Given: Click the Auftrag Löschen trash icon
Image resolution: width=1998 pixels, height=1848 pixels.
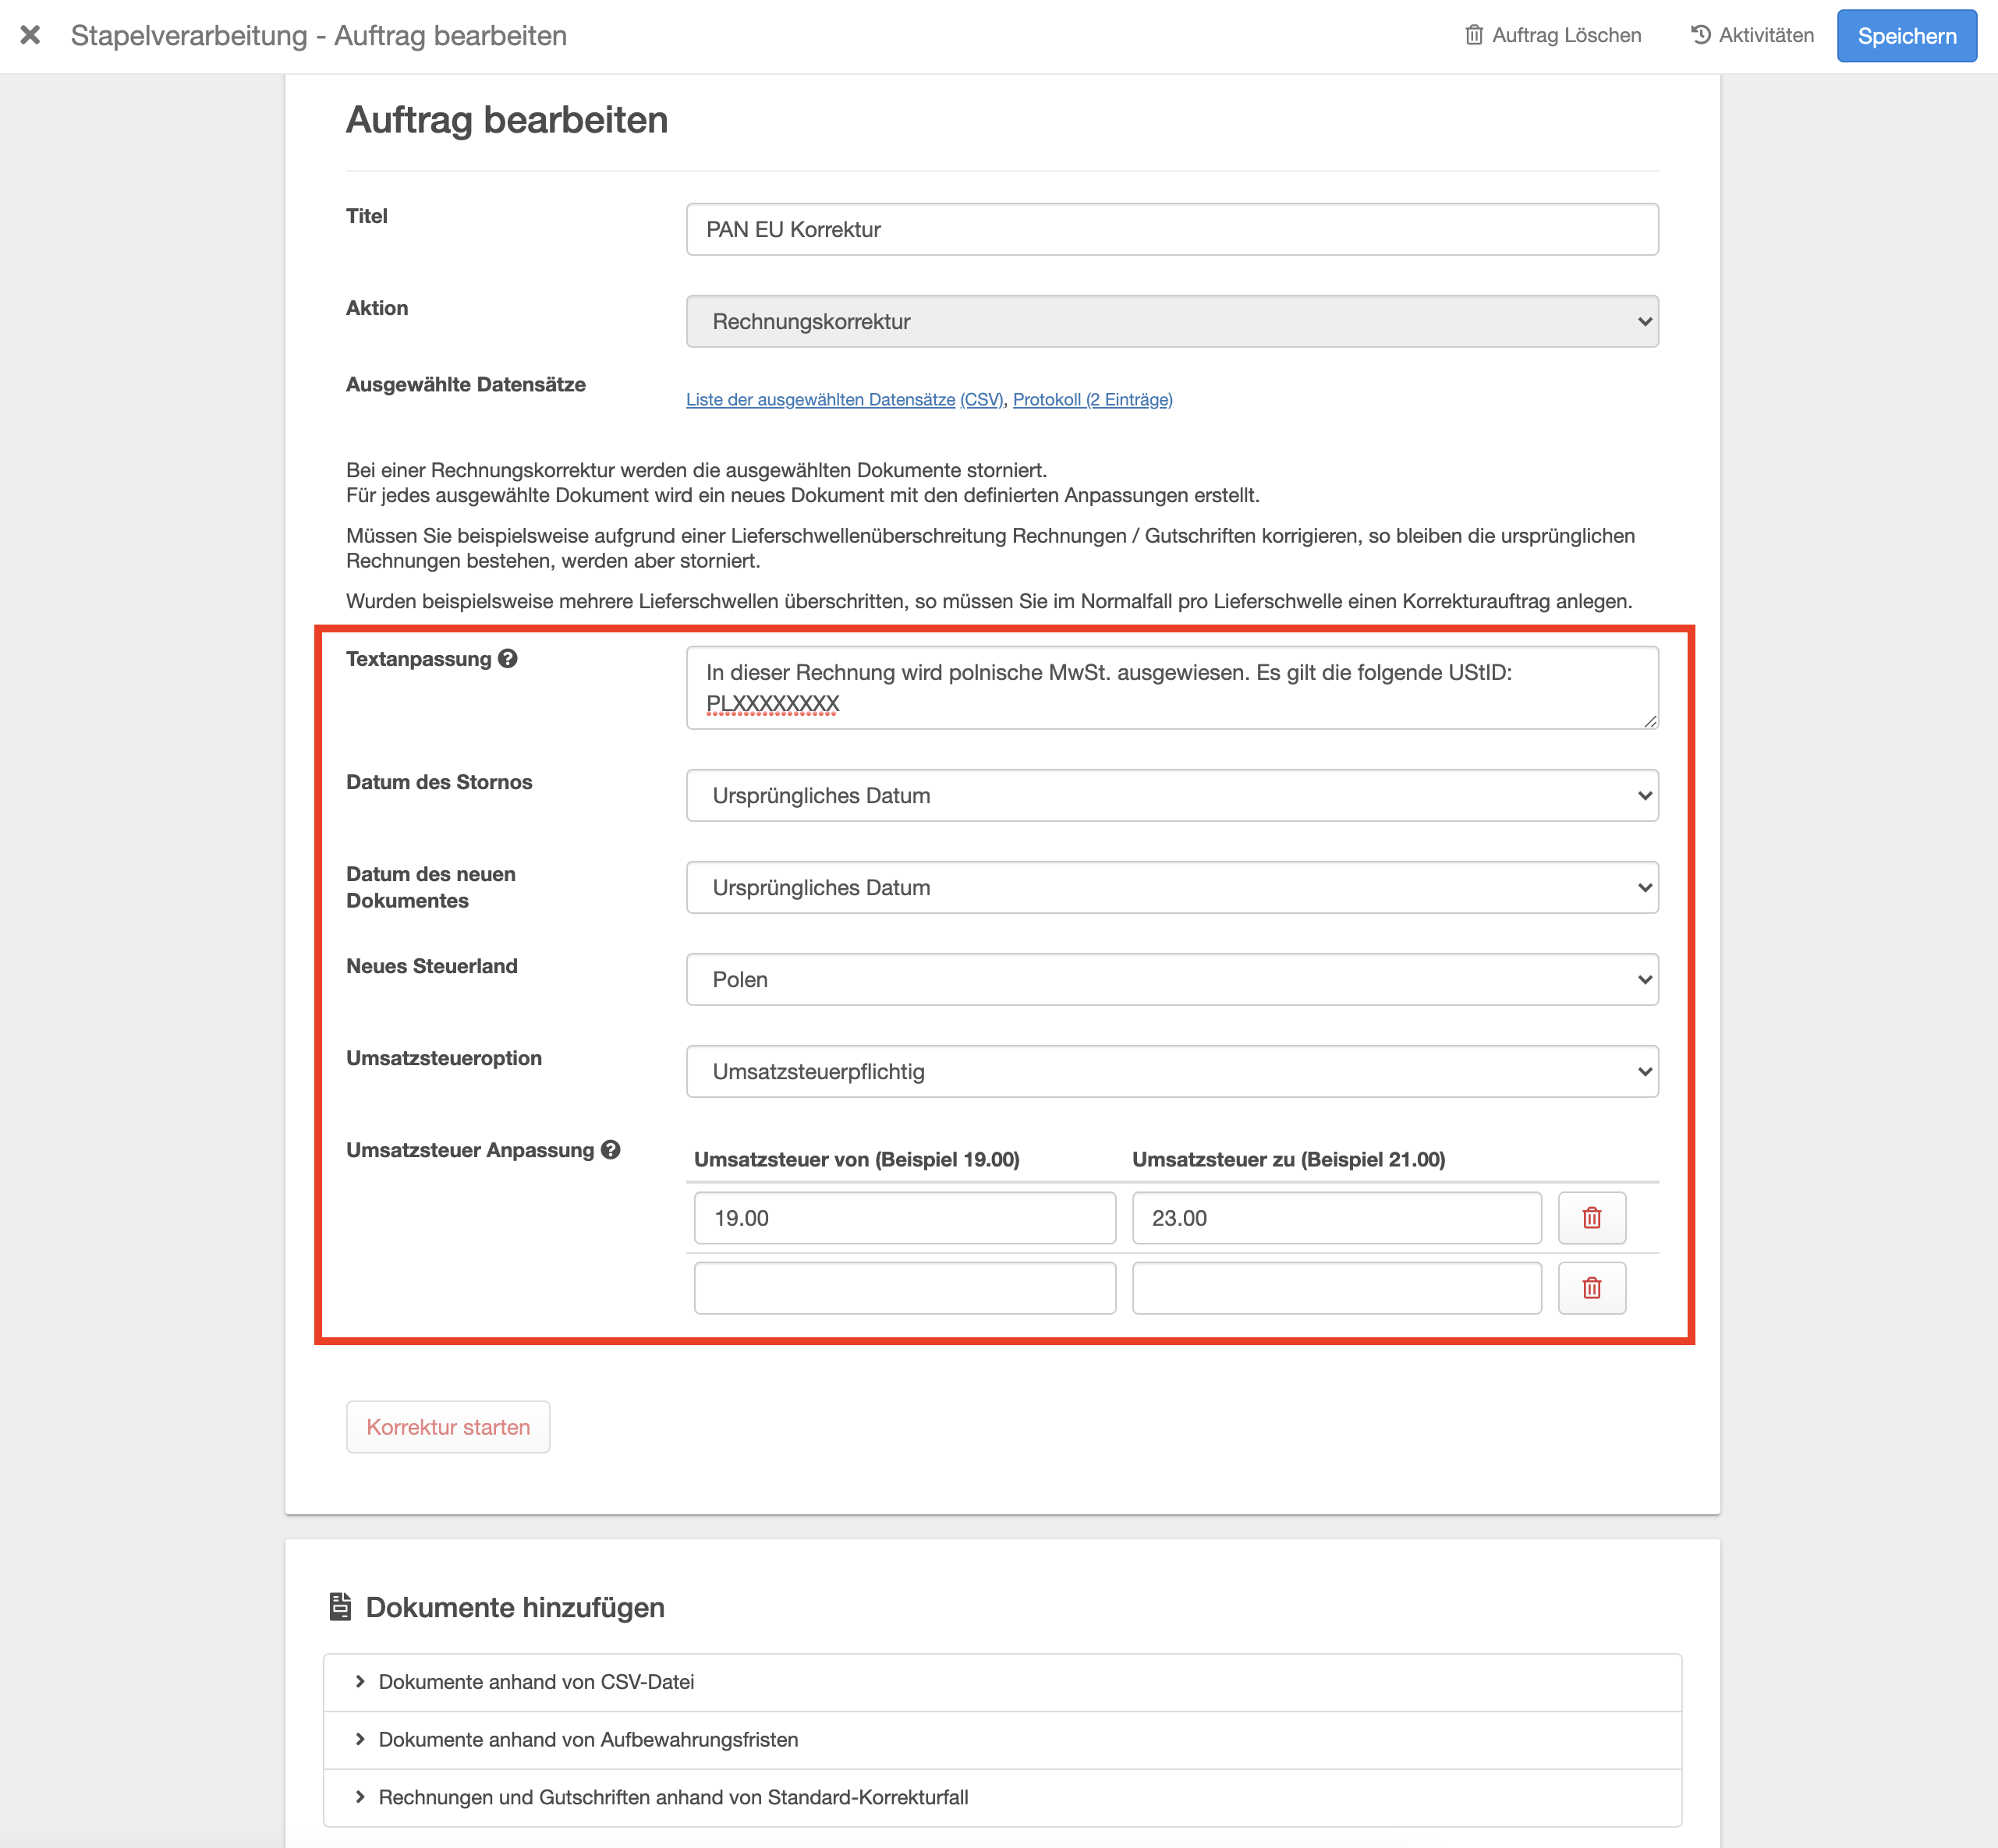Looking at the screenshot, I should [x=1473, y=35].
